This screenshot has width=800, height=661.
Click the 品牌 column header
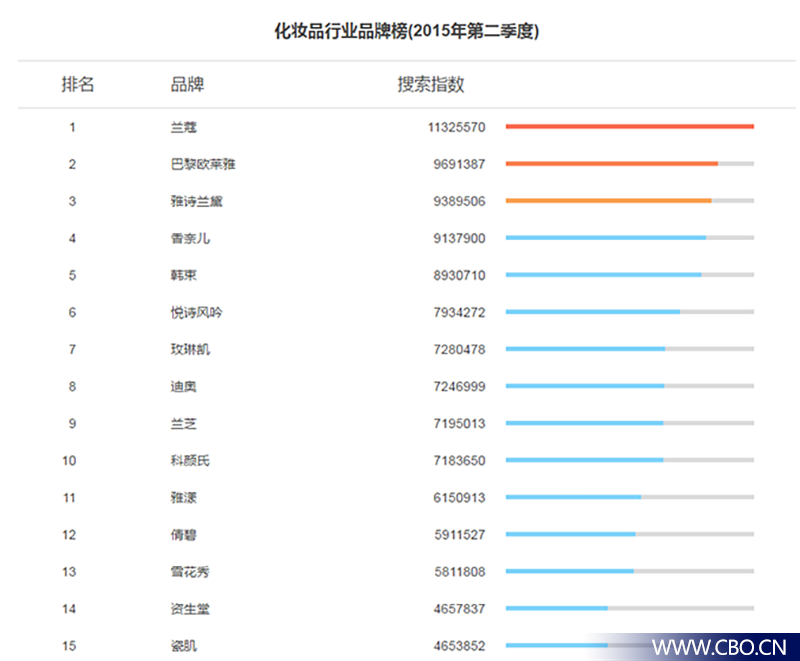(x=187, y=85)
